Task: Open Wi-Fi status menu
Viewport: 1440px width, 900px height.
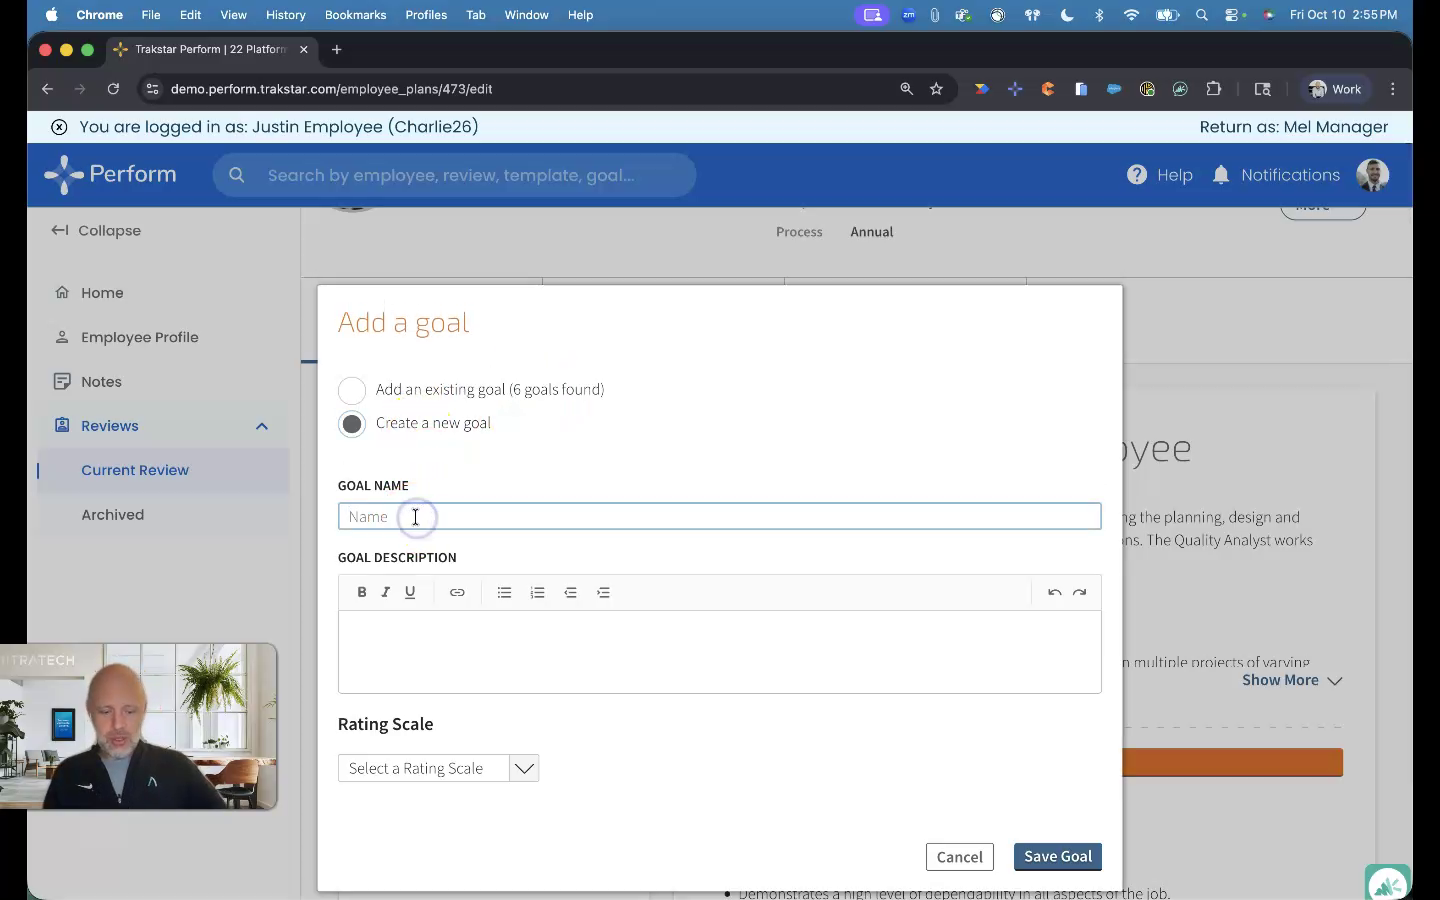Action: coord(1131,15)
